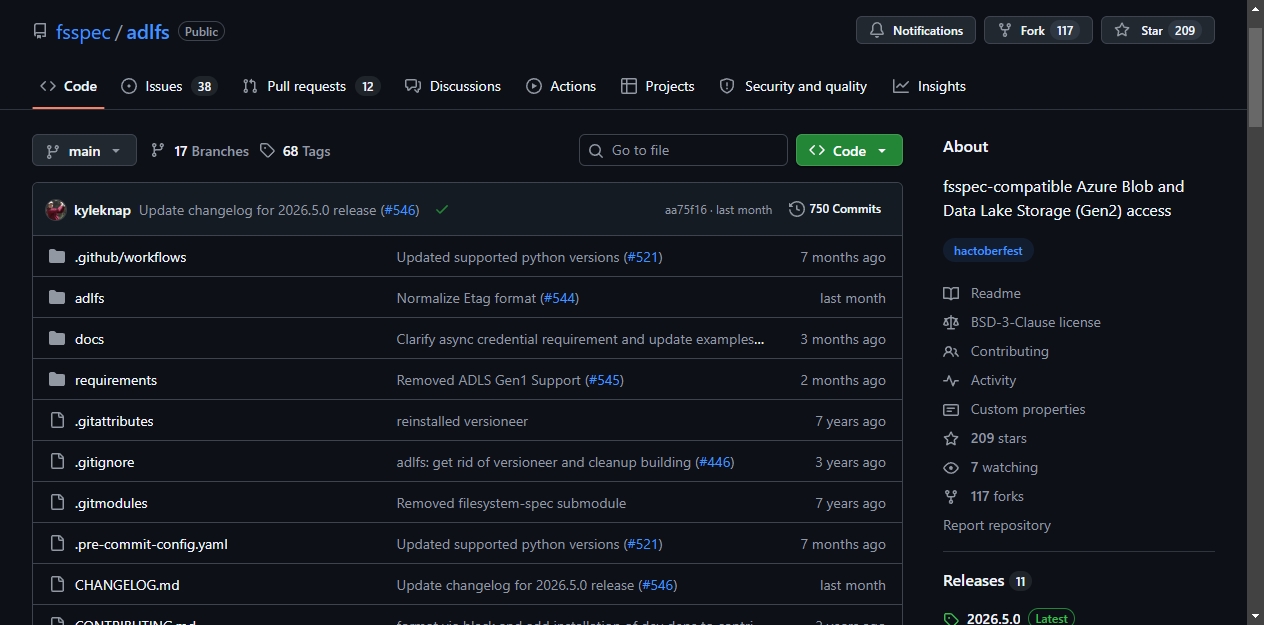Click the folder icon for docs
The image size is (1264, 625).
(57, 339)
